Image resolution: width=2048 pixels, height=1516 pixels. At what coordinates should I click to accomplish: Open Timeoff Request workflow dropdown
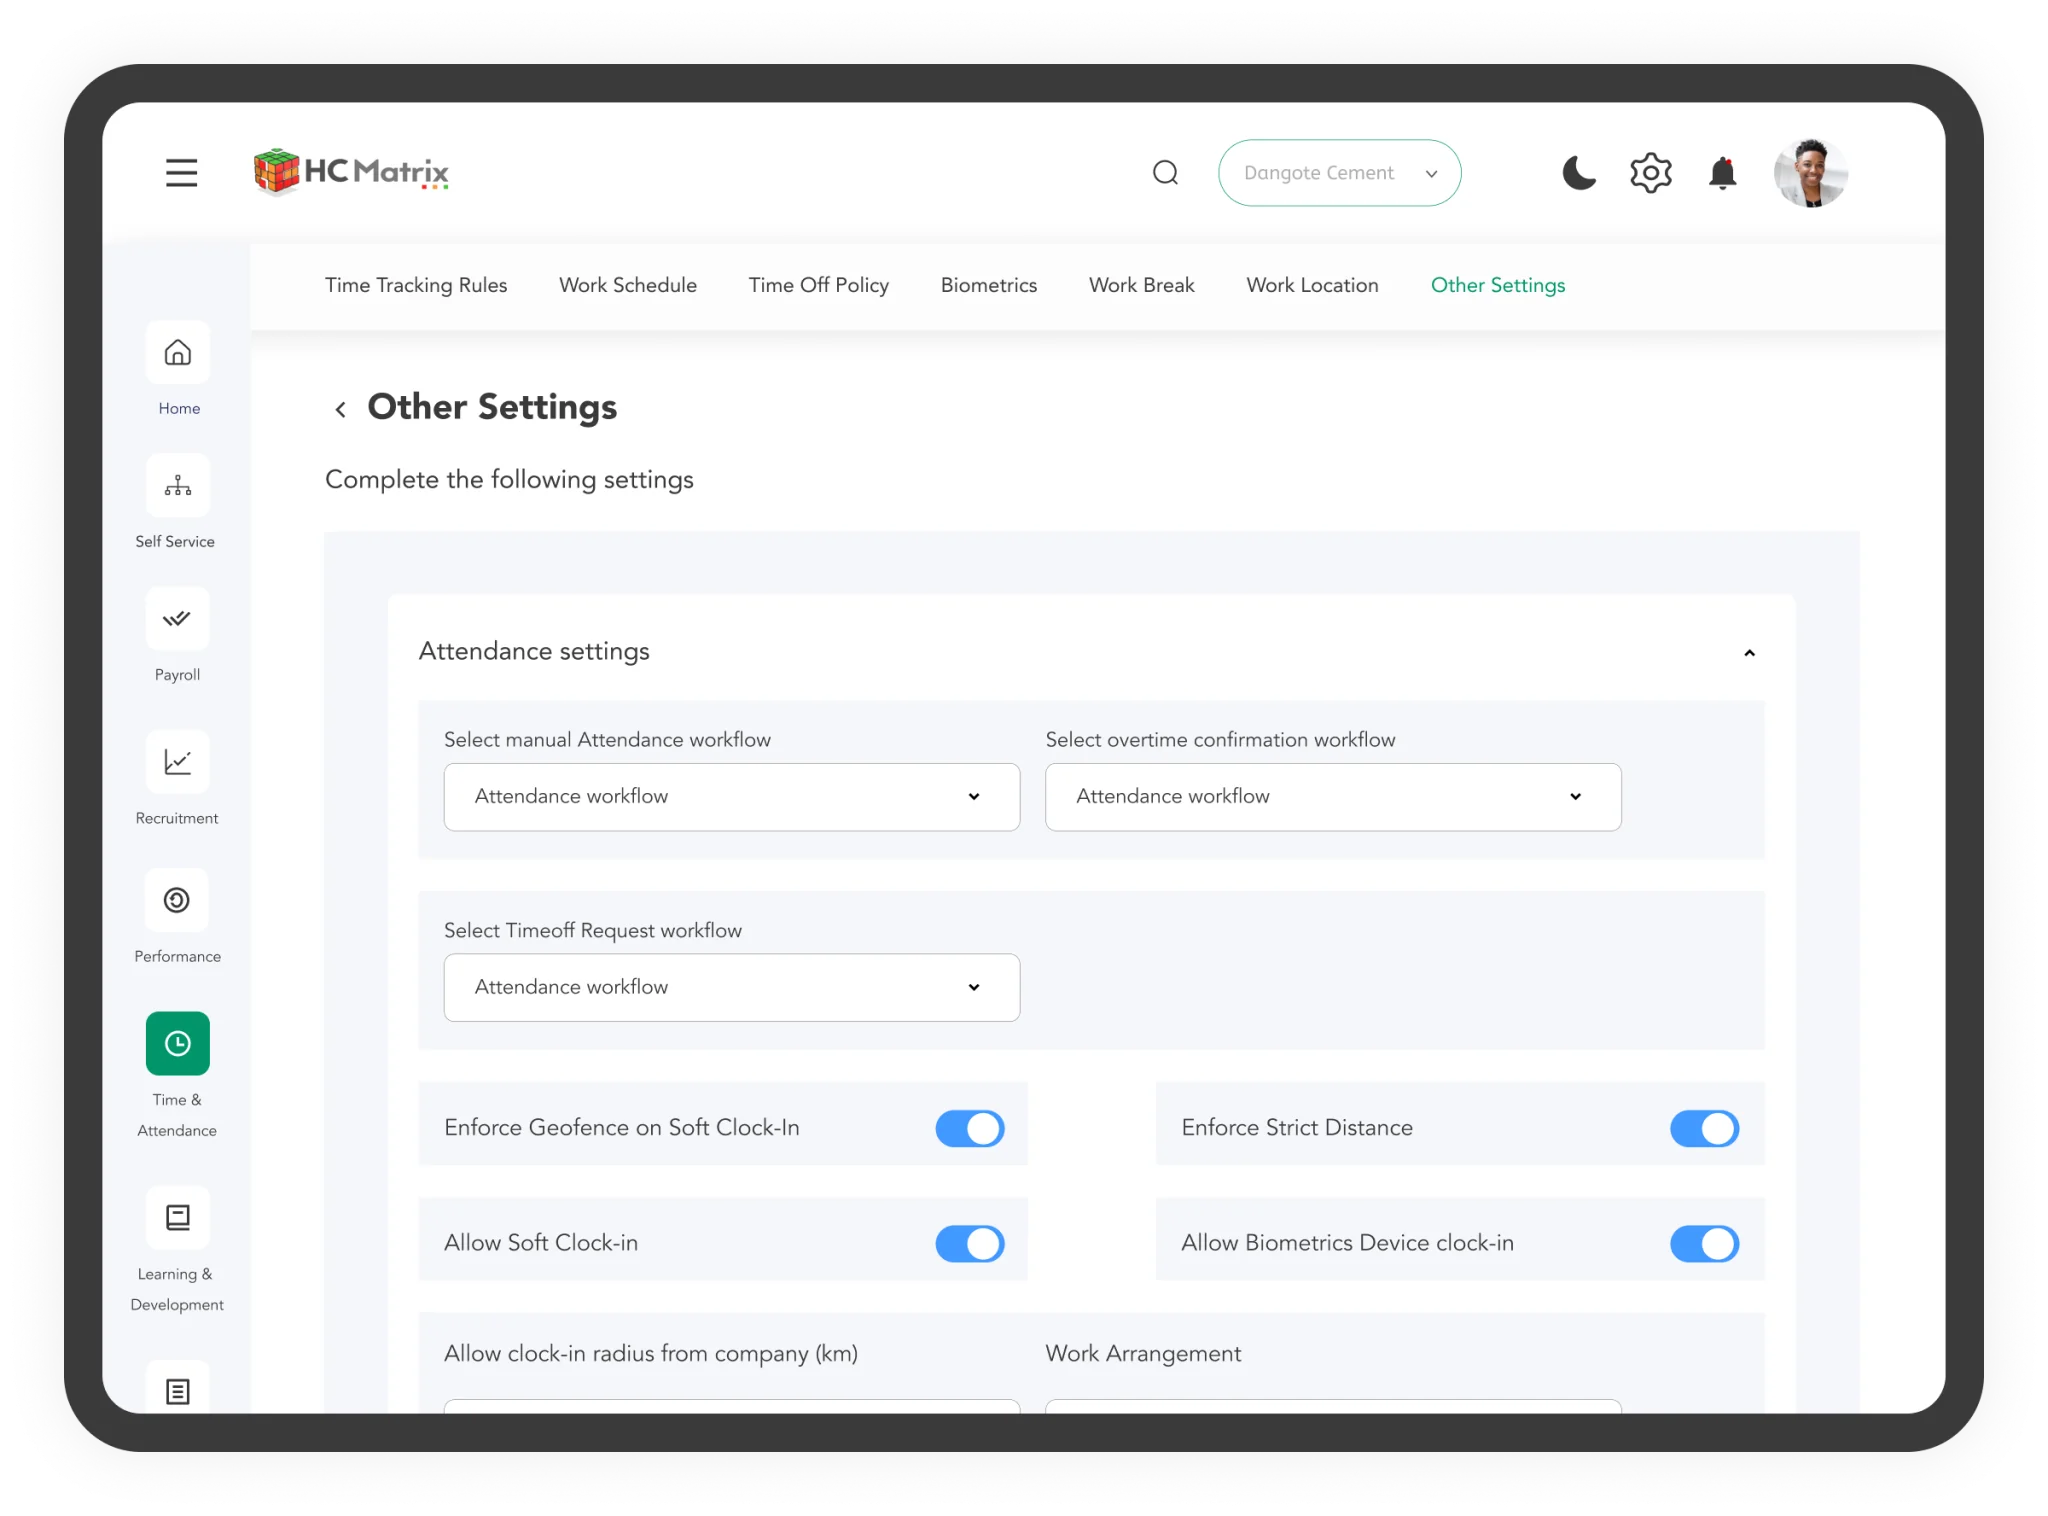coord(731,987)
